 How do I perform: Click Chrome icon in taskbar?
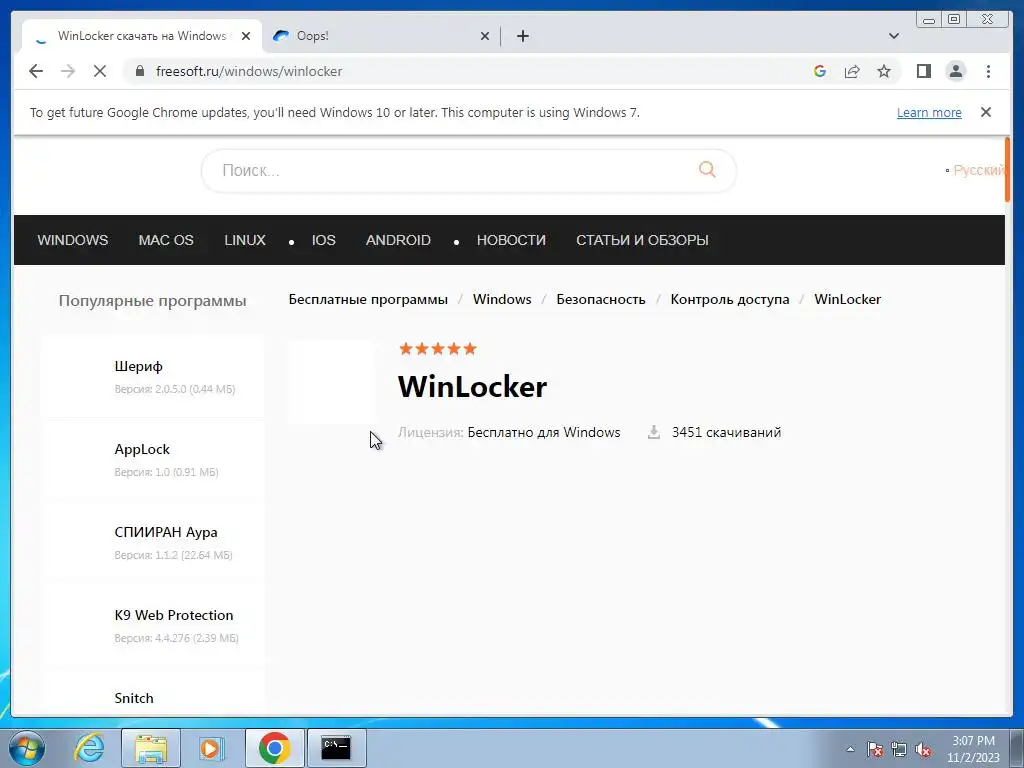[274, 748]
